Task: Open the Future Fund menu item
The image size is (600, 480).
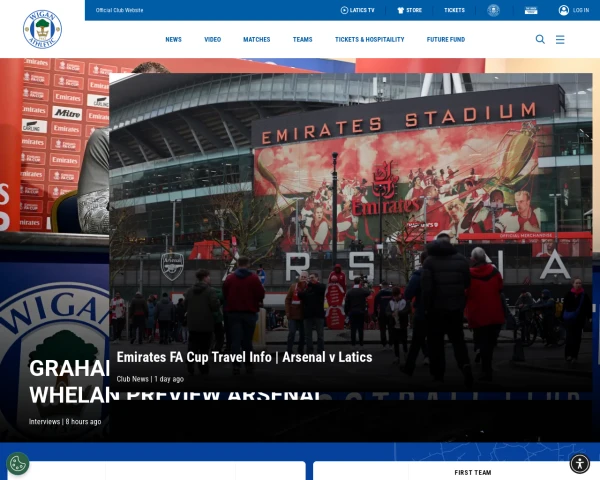Action: point(446,39)
